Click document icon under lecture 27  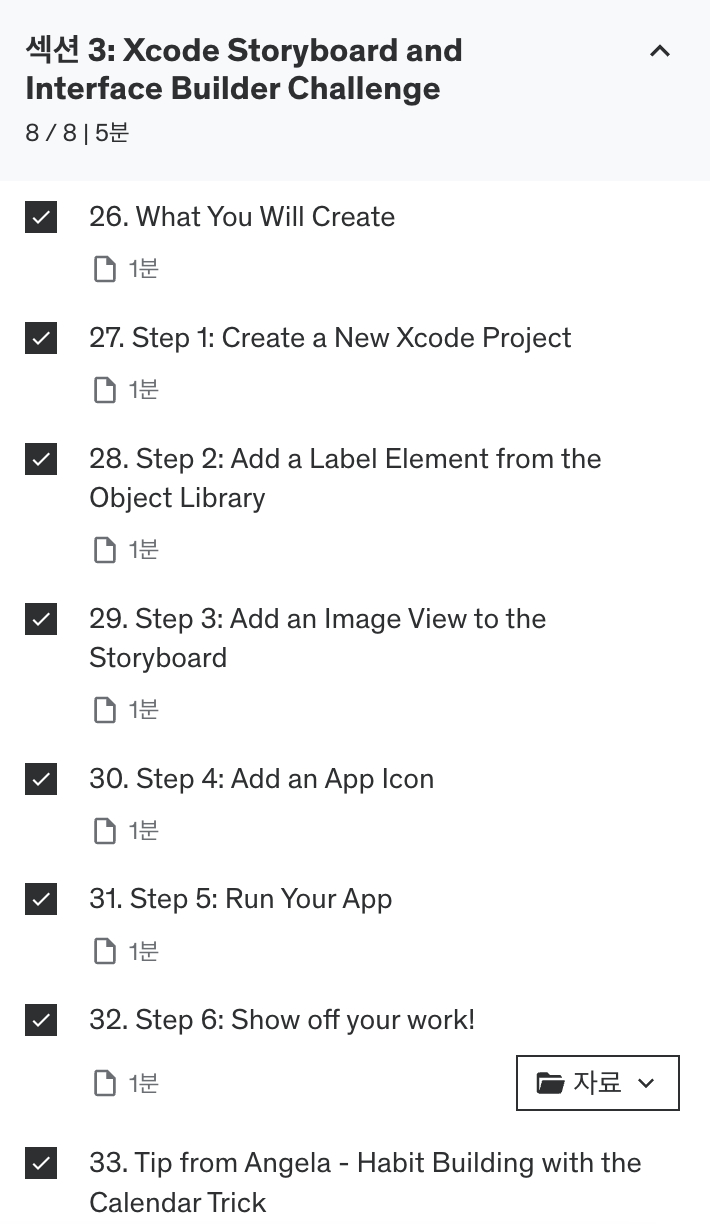pos(104,390)
